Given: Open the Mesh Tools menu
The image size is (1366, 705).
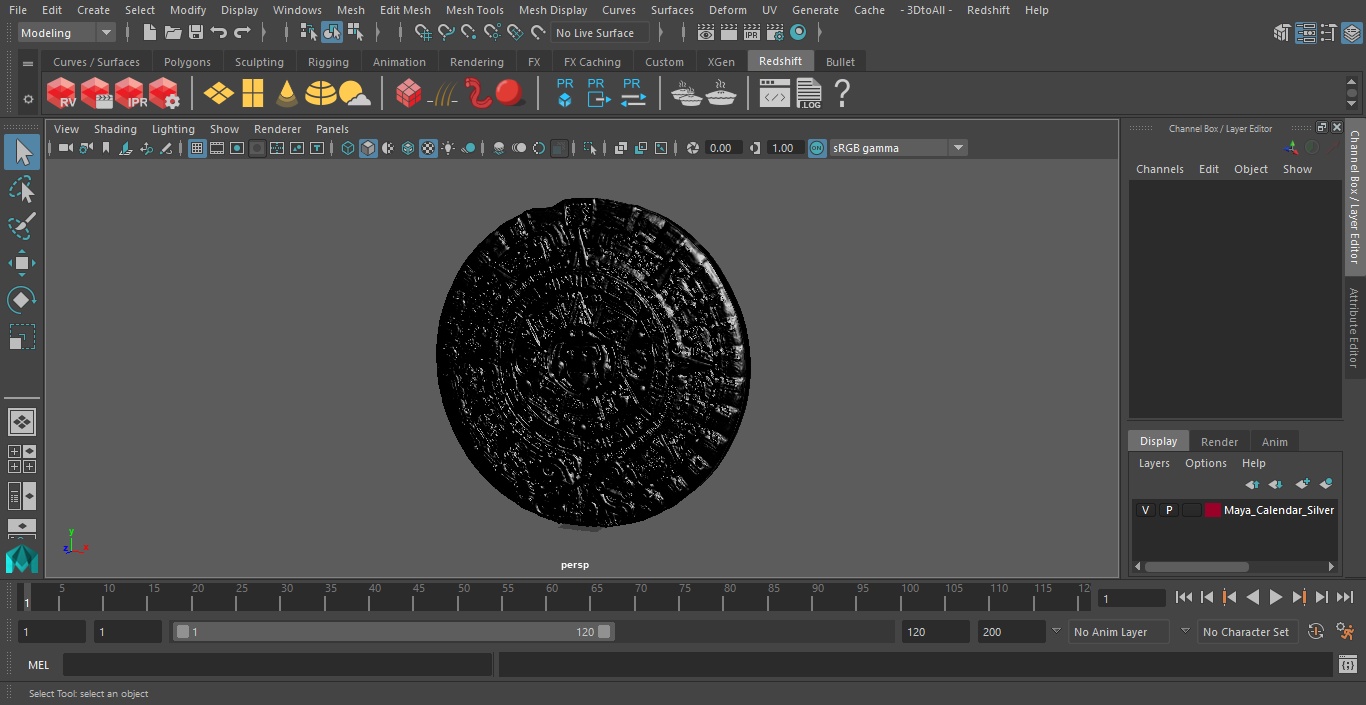Looking at the screenshot, I should [474, 10].
